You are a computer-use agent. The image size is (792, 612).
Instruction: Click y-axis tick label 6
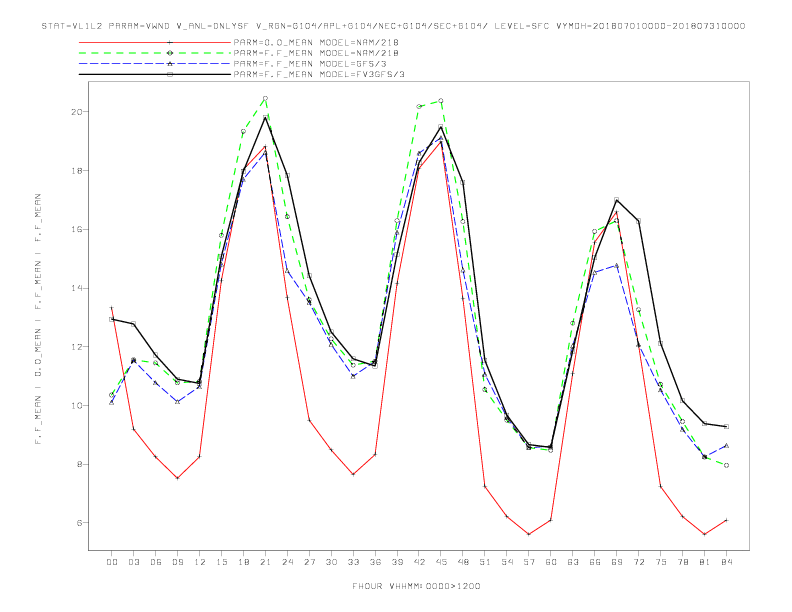point(80,523)
